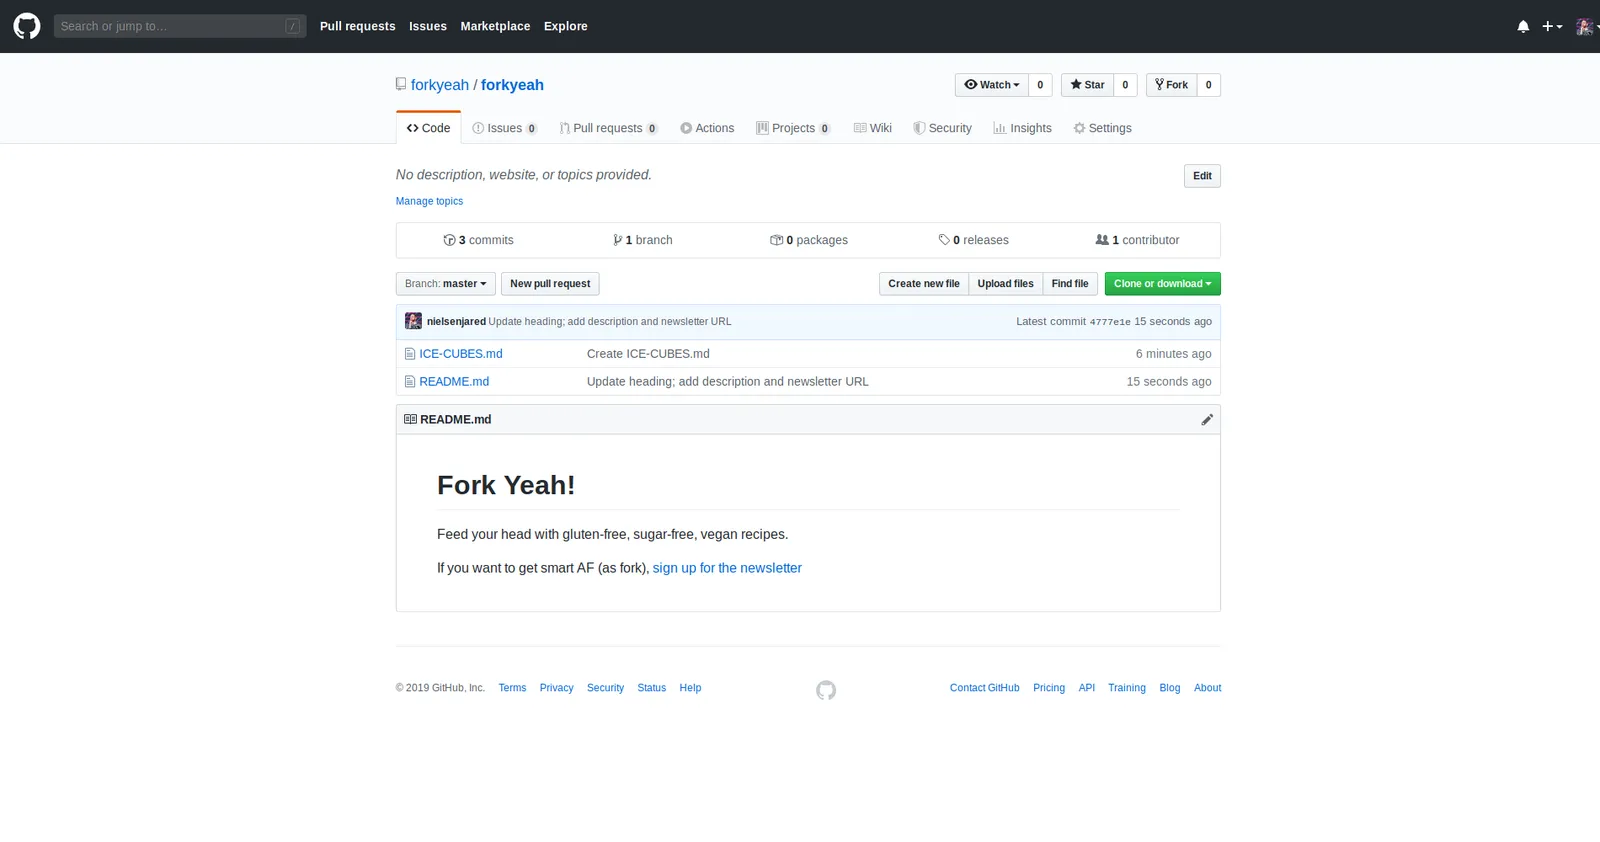This screenshot has height=842, width=1600.
Task: Open the nielsenjared author link
Action: 456,322
